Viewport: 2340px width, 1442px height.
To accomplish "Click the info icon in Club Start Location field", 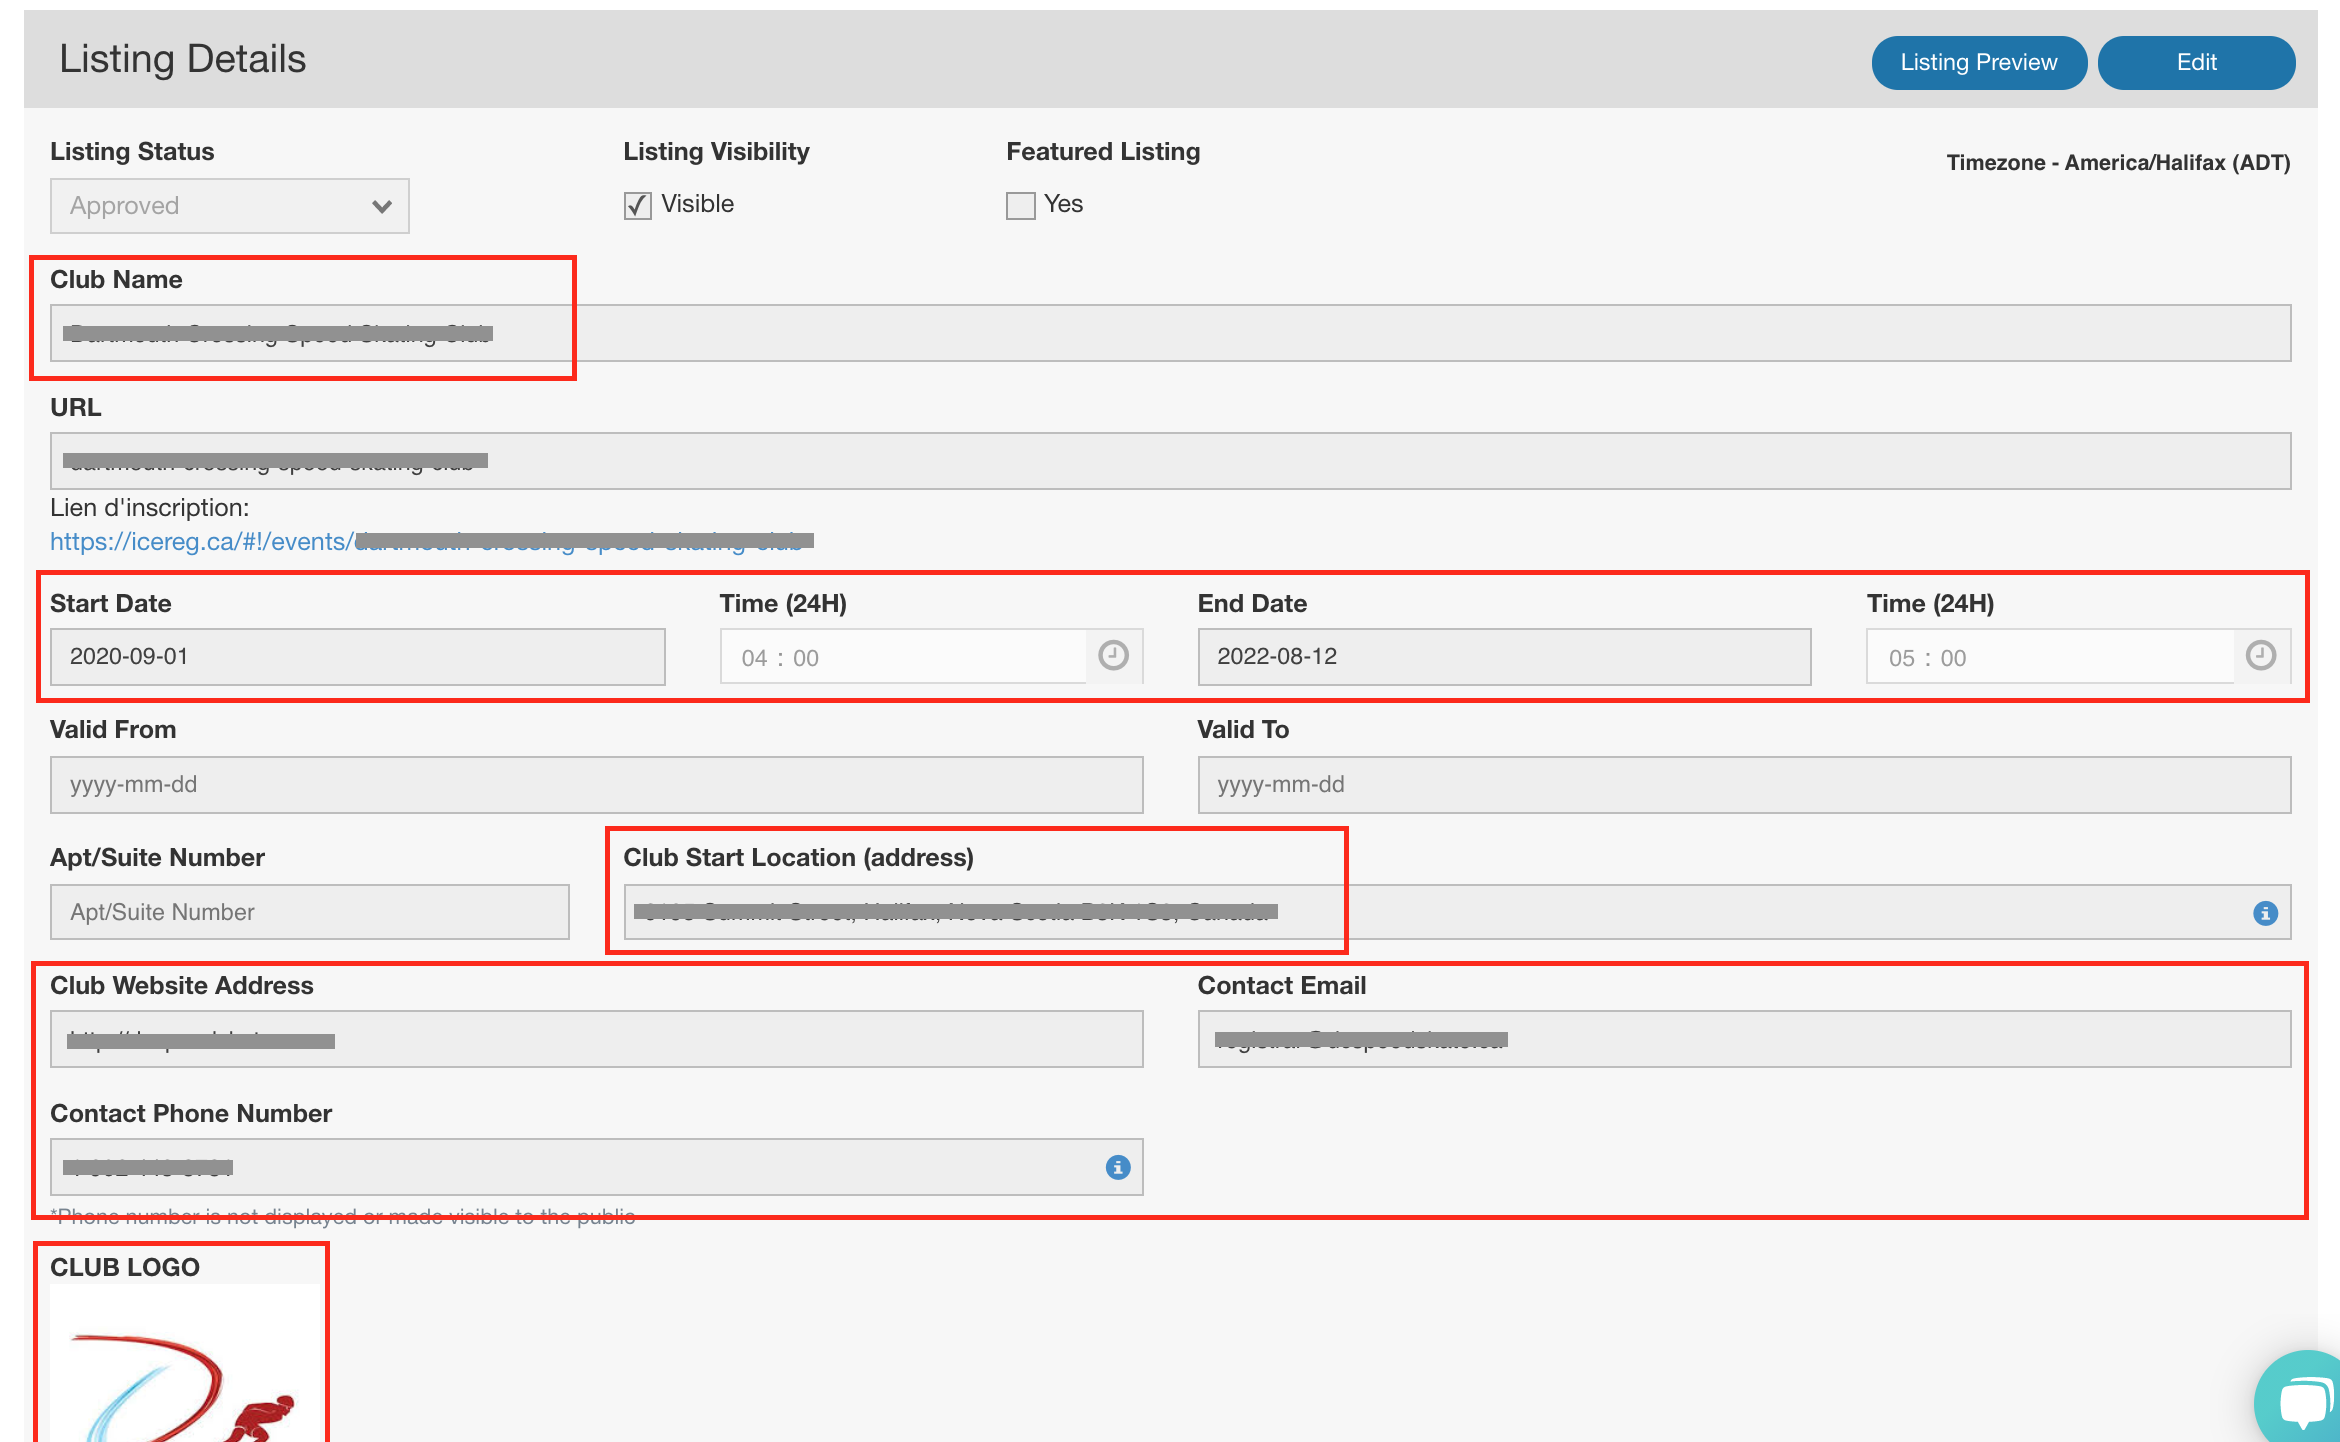I will tap(2265, 913).
